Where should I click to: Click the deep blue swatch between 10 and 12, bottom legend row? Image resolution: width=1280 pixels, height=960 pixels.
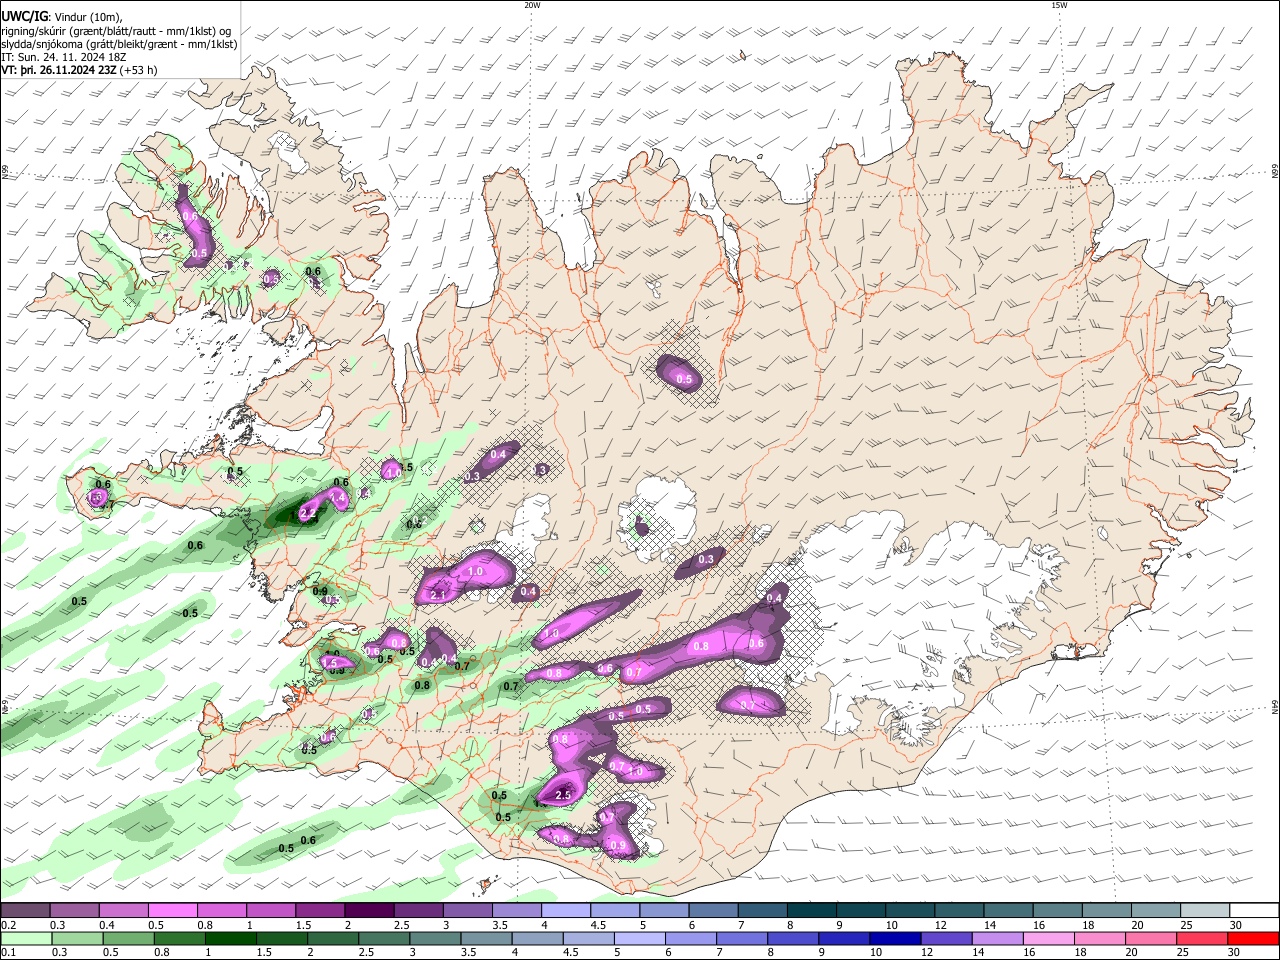coord(893,937)
